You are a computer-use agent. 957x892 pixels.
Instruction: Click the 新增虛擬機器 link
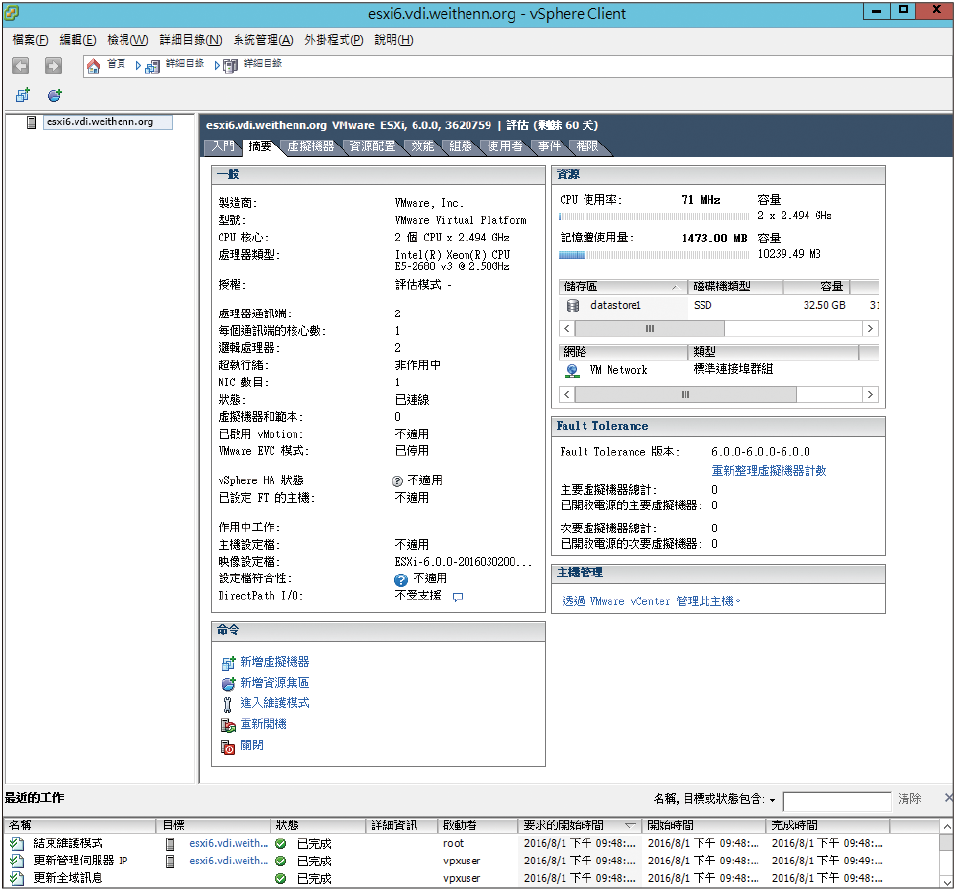point(275,663)
